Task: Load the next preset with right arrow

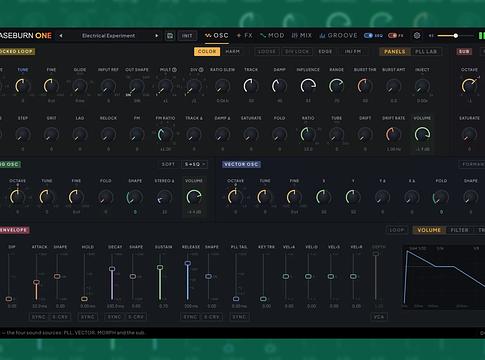Action: [x=157, y=36]
